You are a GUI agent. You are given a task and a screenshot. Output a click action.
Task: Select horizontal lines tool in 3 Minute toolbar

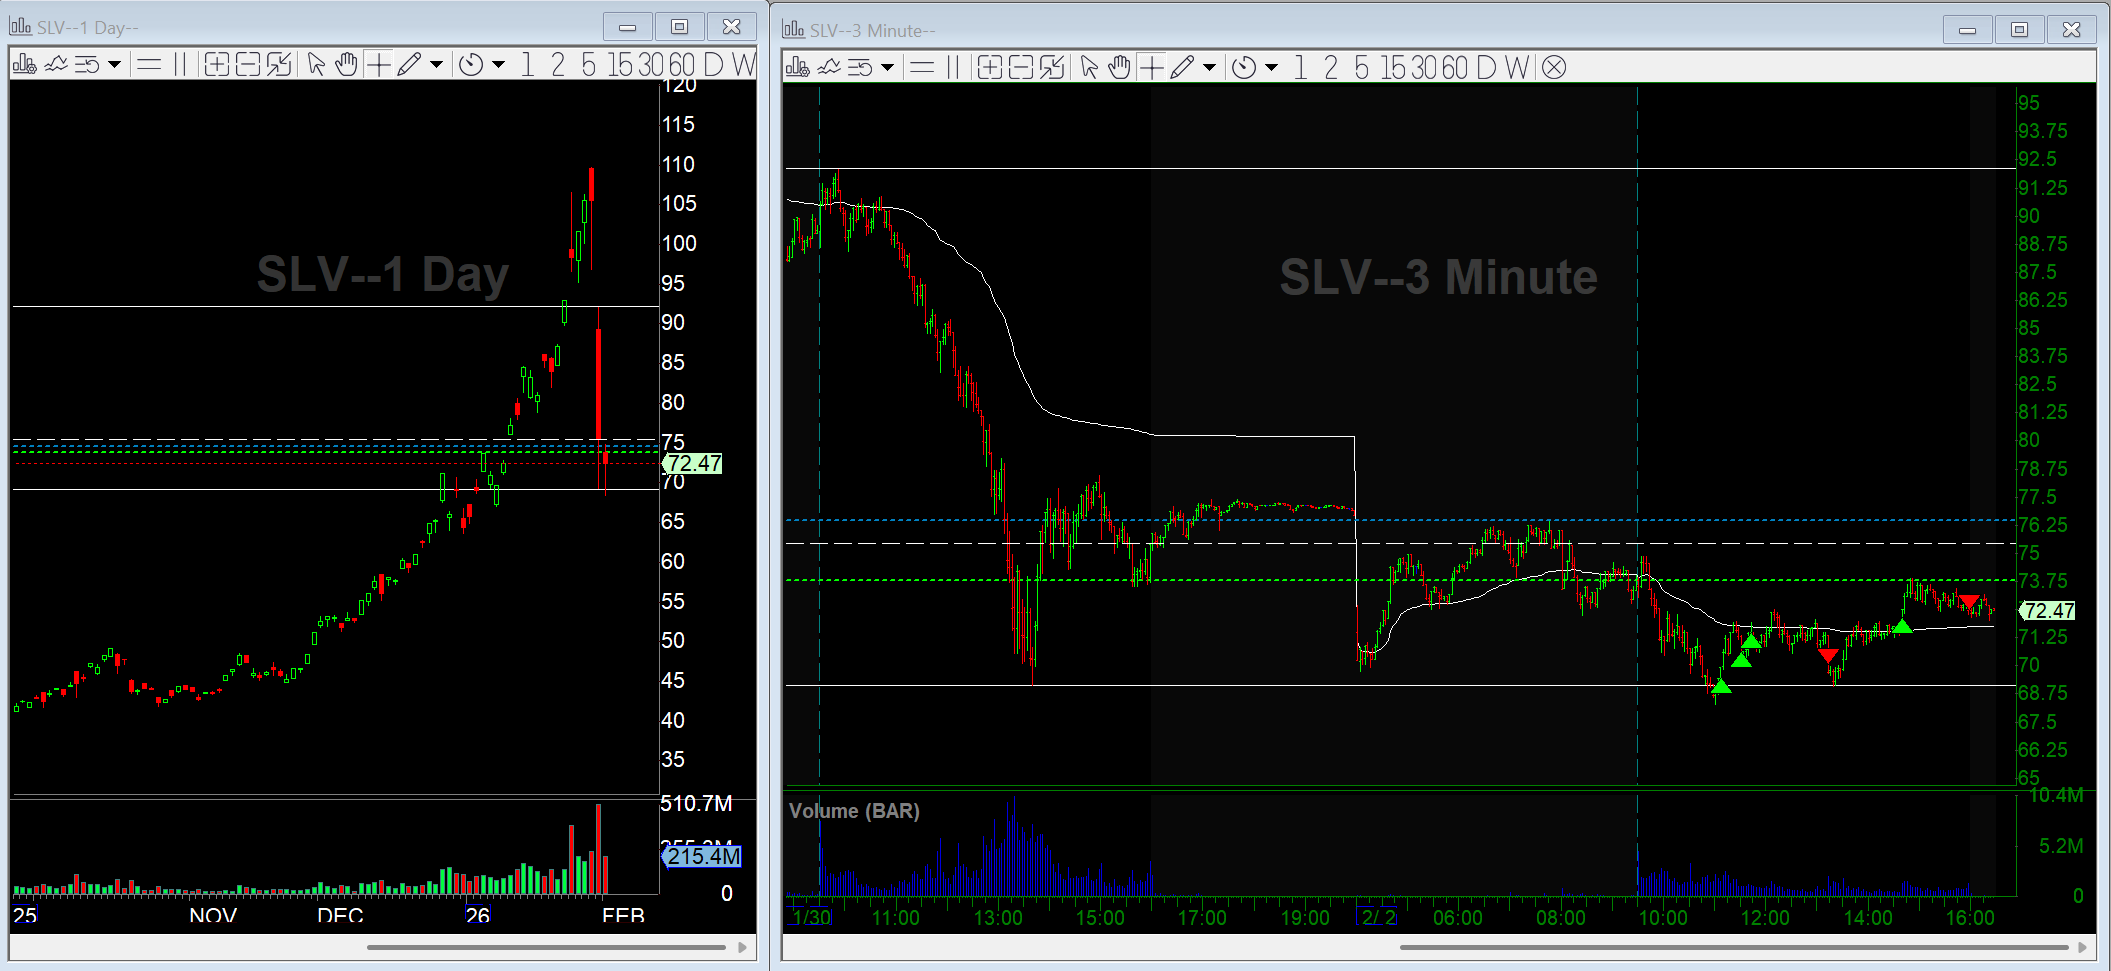pyautogui.click(x=922, y=68)
